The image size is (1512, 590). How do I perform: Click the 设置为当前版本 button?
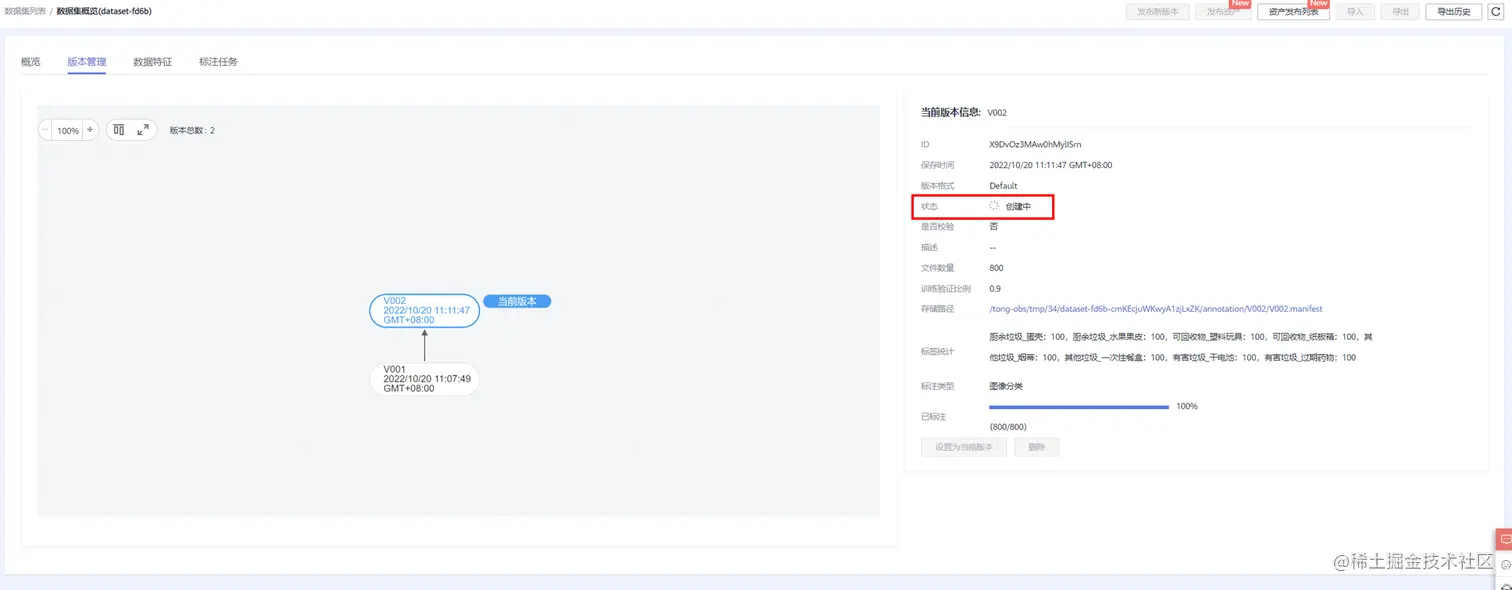(964, 447)
